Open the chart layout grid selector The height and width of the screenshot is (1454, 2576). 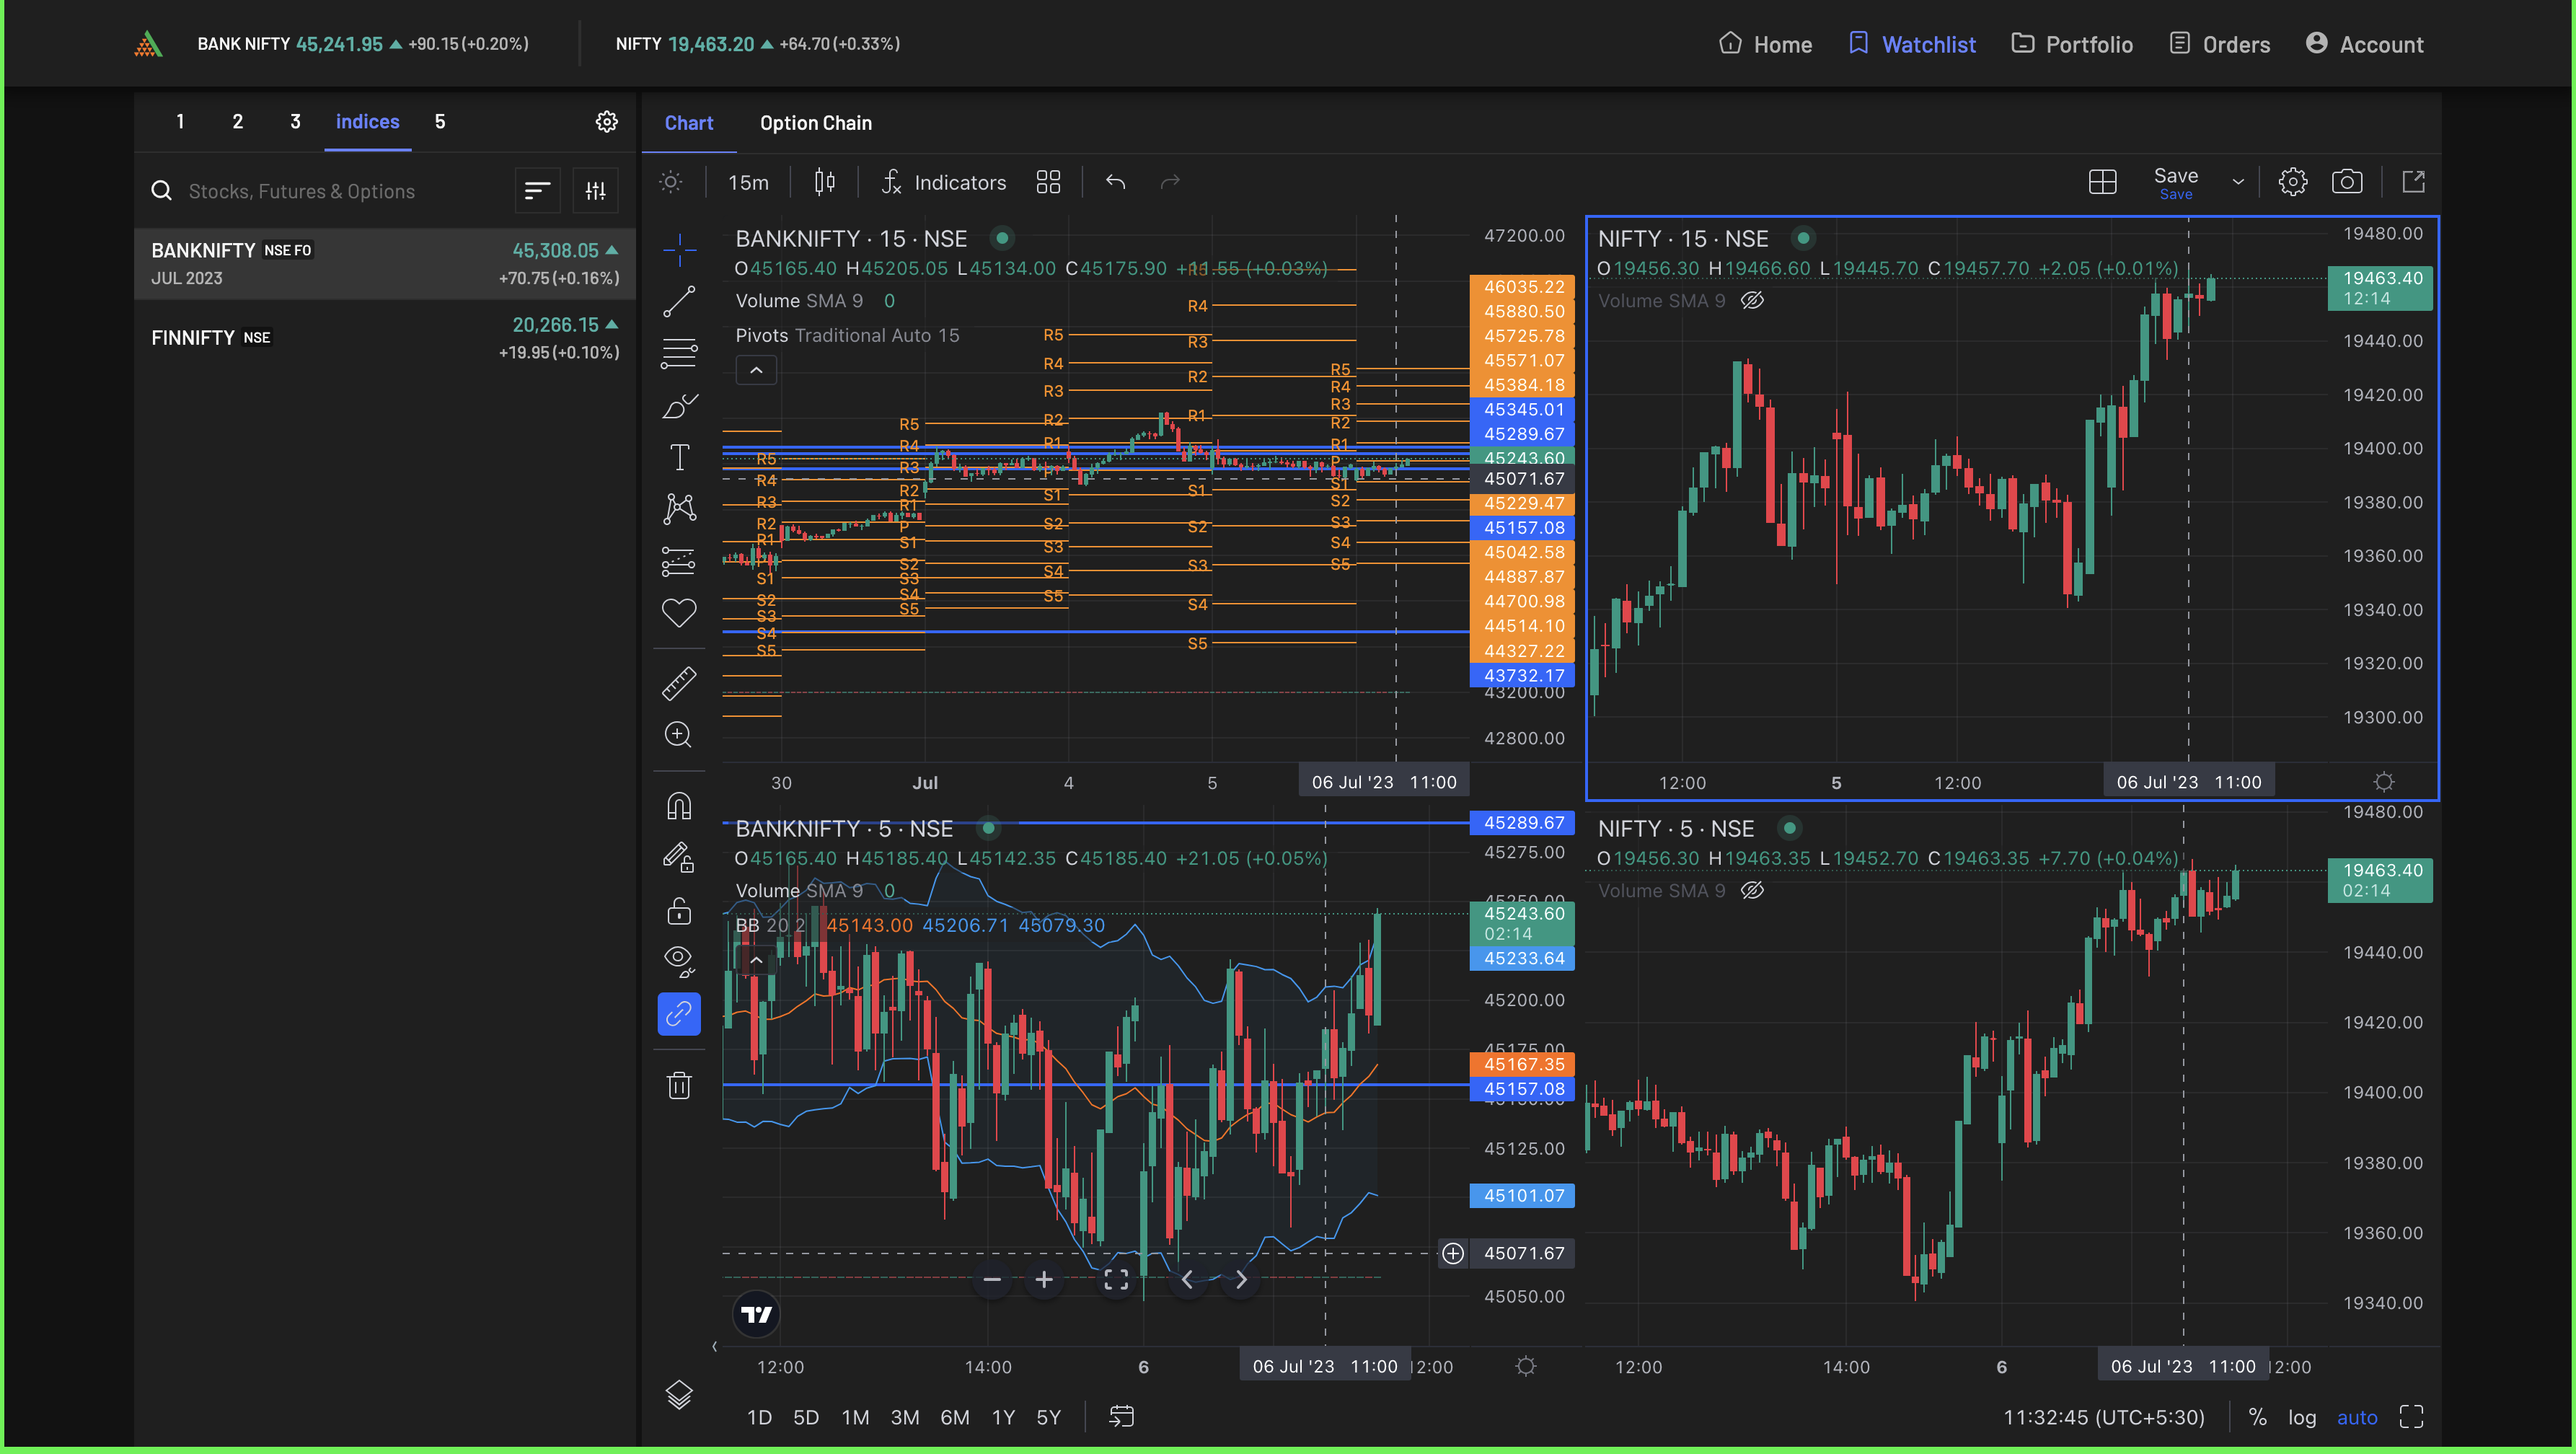(2102, 182)
